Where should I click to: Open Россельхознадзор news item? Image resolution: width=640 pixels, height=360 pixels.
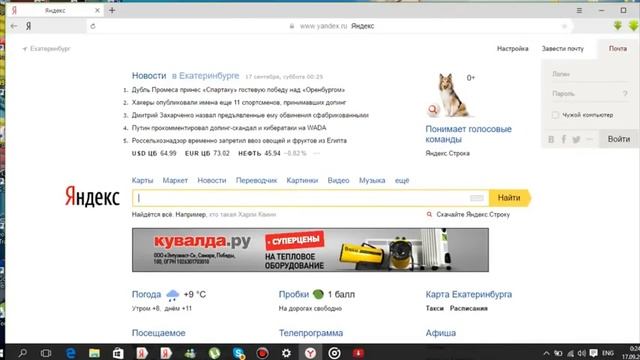tap(239, 141)
